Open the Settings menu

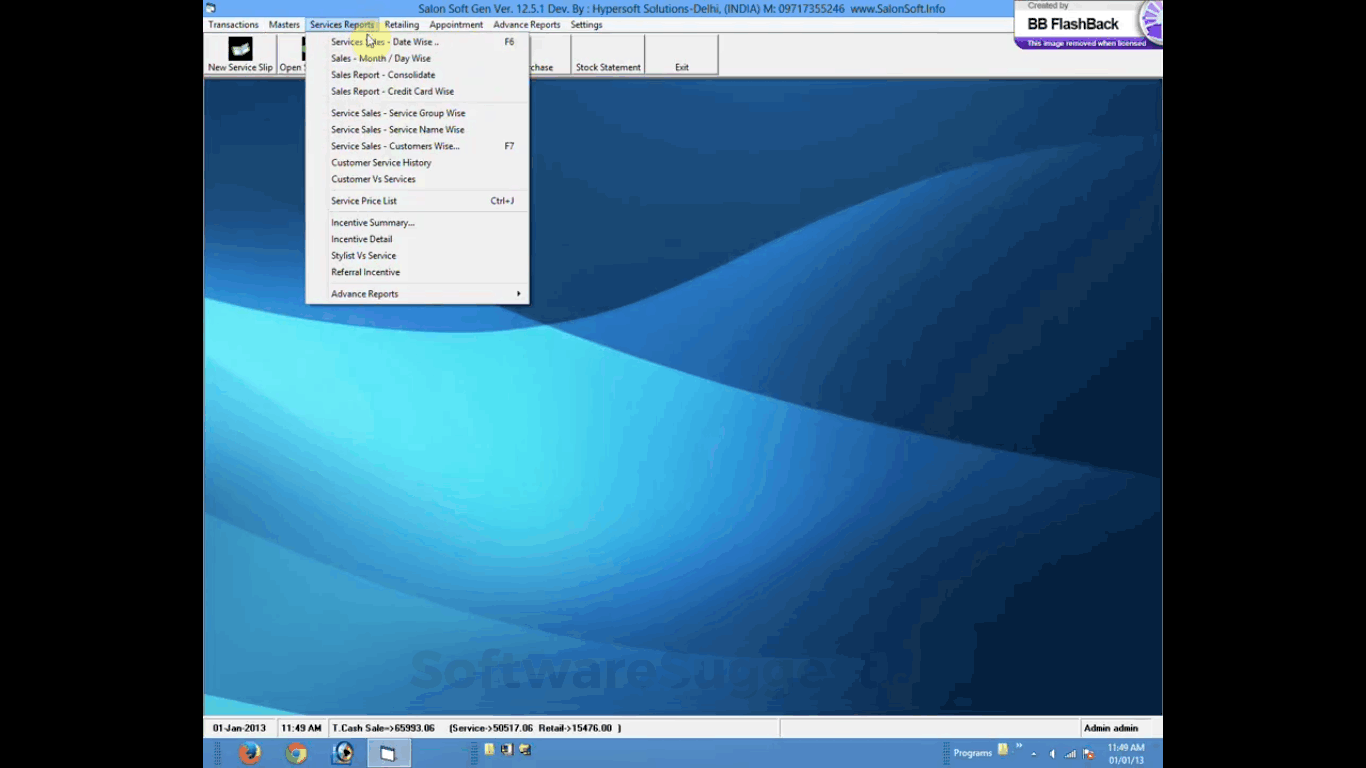[586, 25]
